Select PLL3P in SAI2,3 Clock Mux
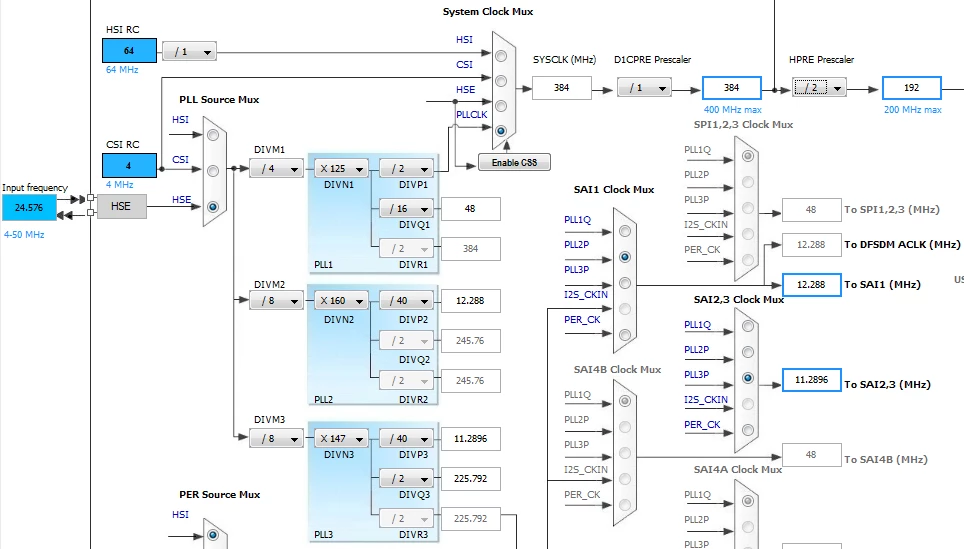Screen dimensions: 964x549 748,378
